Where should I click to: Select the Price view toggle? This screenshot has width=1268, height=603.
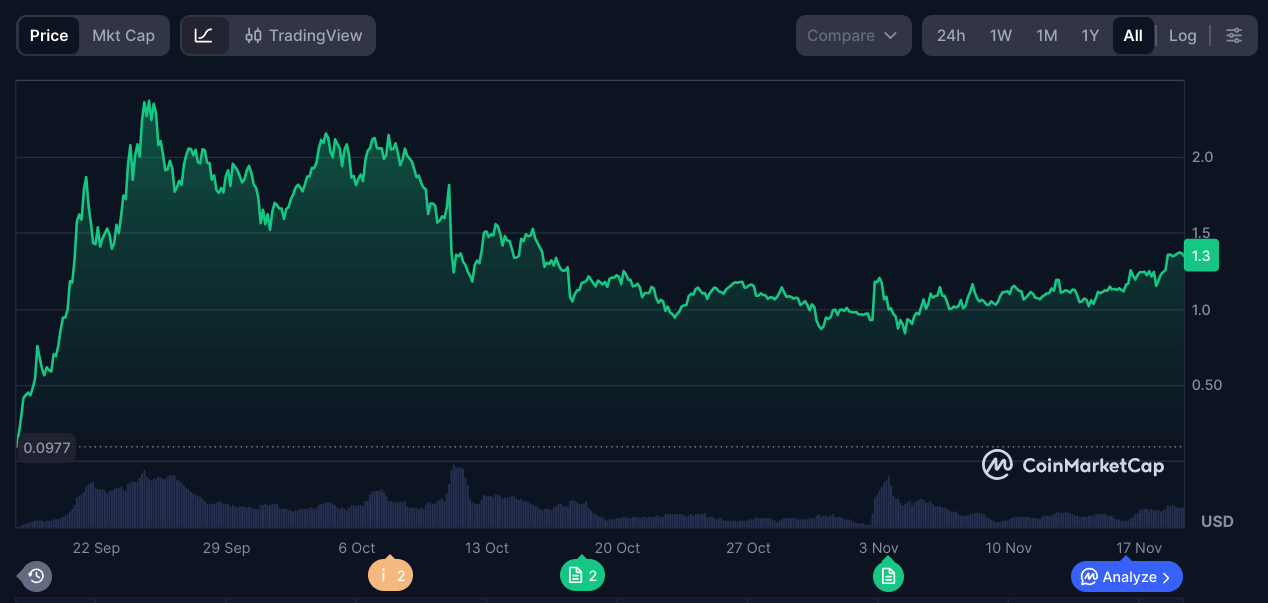tap(49, 36)
